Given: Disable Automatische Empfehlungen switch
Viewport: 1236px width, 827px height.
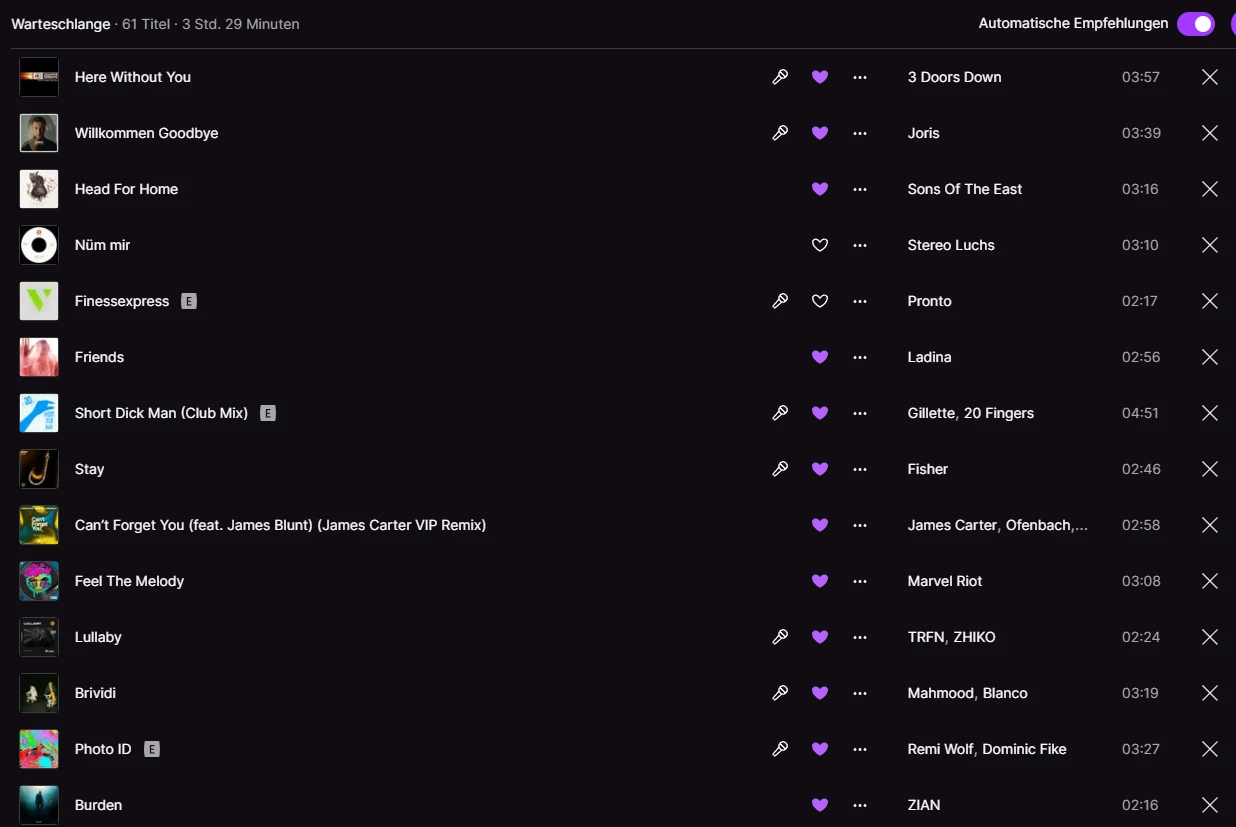Looking at the screenshot, I should point(1195,24).
